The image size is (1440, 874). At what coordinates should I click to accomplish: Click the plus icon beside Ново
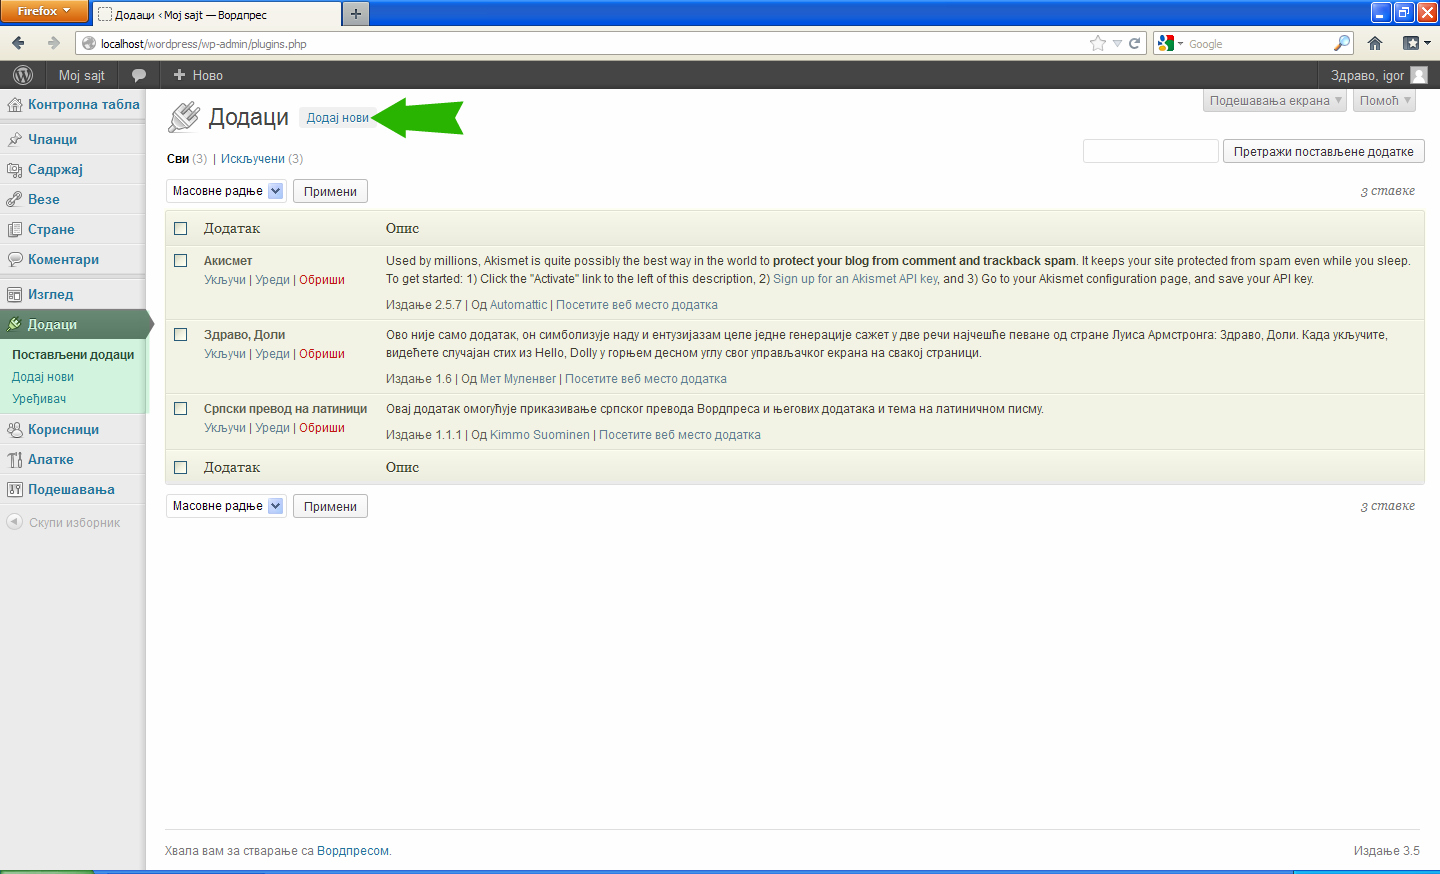[x=180, y=75]
